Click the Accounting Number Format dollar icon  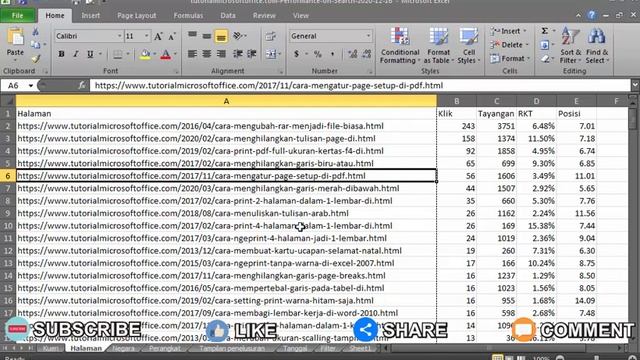pos(297,54)
